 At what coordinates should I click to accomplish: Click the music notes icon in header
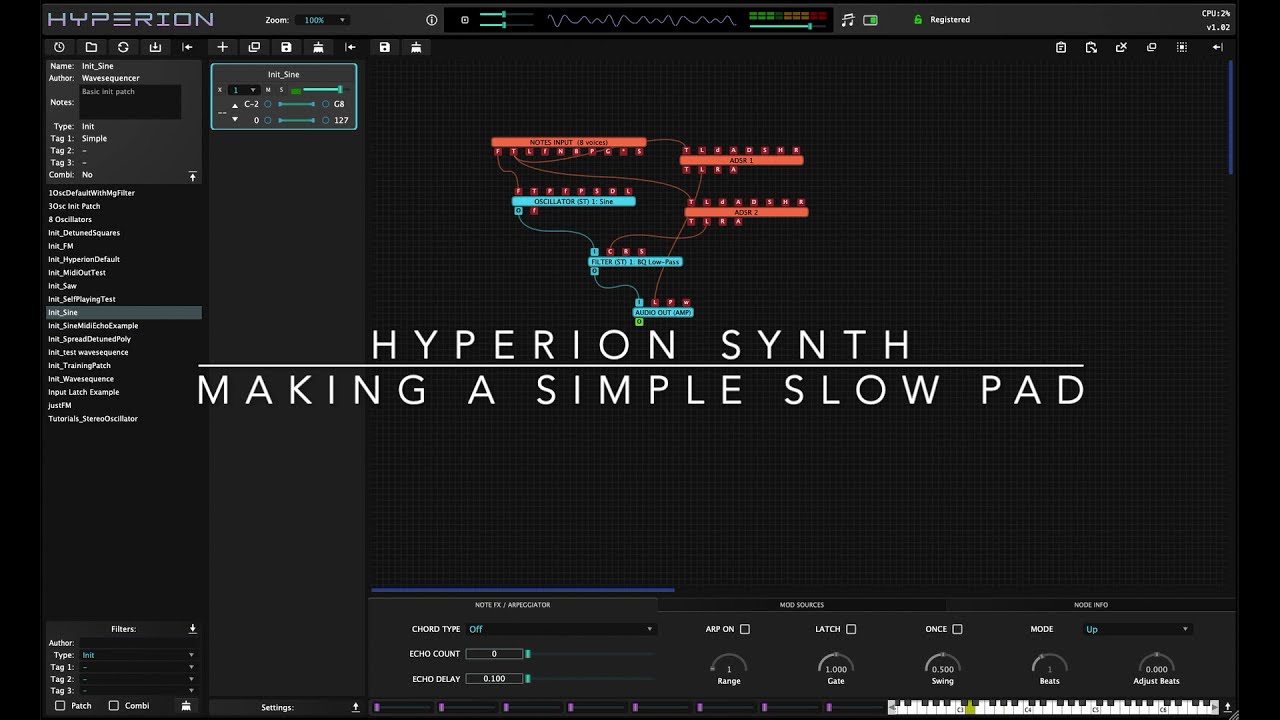point(848,20)
